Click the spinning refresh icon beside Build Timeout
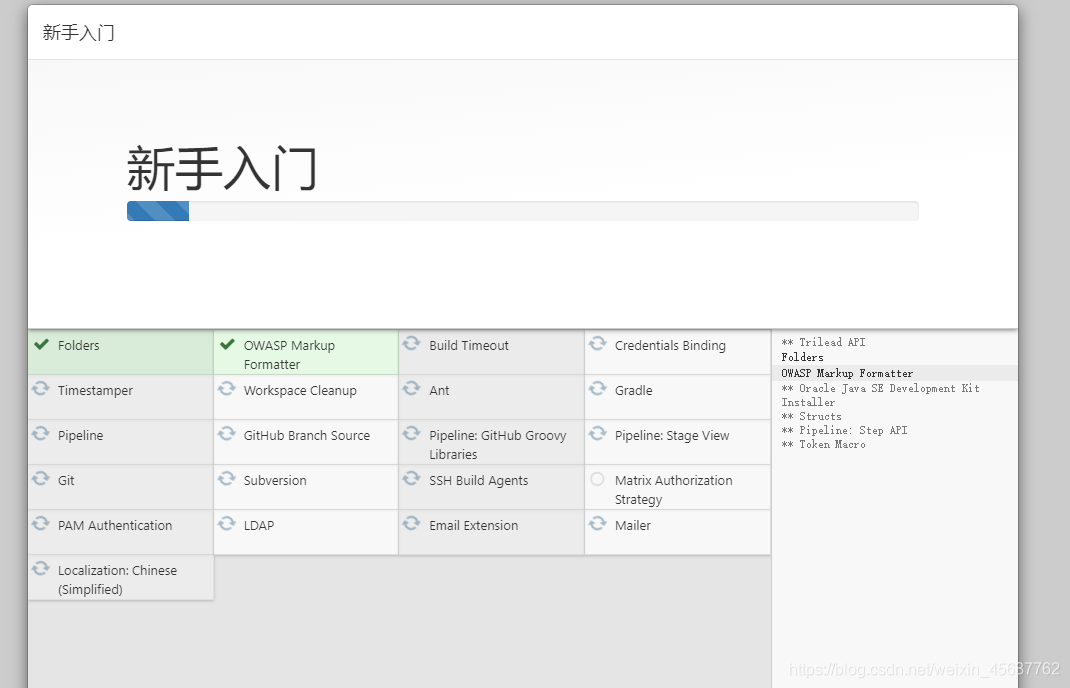The width and height of the screenshot is (1070, 688). 411,344
